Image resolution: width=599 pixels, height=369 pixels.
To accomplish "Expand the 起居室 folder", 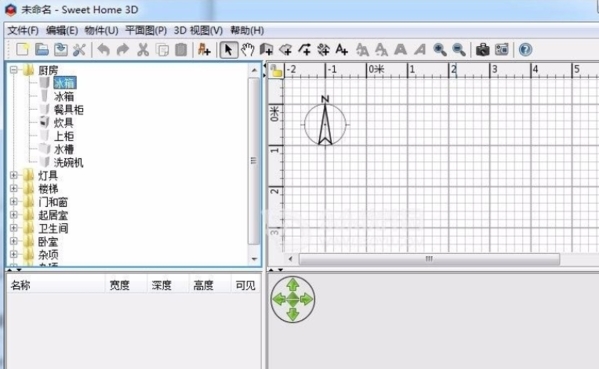I will [14, 215].
